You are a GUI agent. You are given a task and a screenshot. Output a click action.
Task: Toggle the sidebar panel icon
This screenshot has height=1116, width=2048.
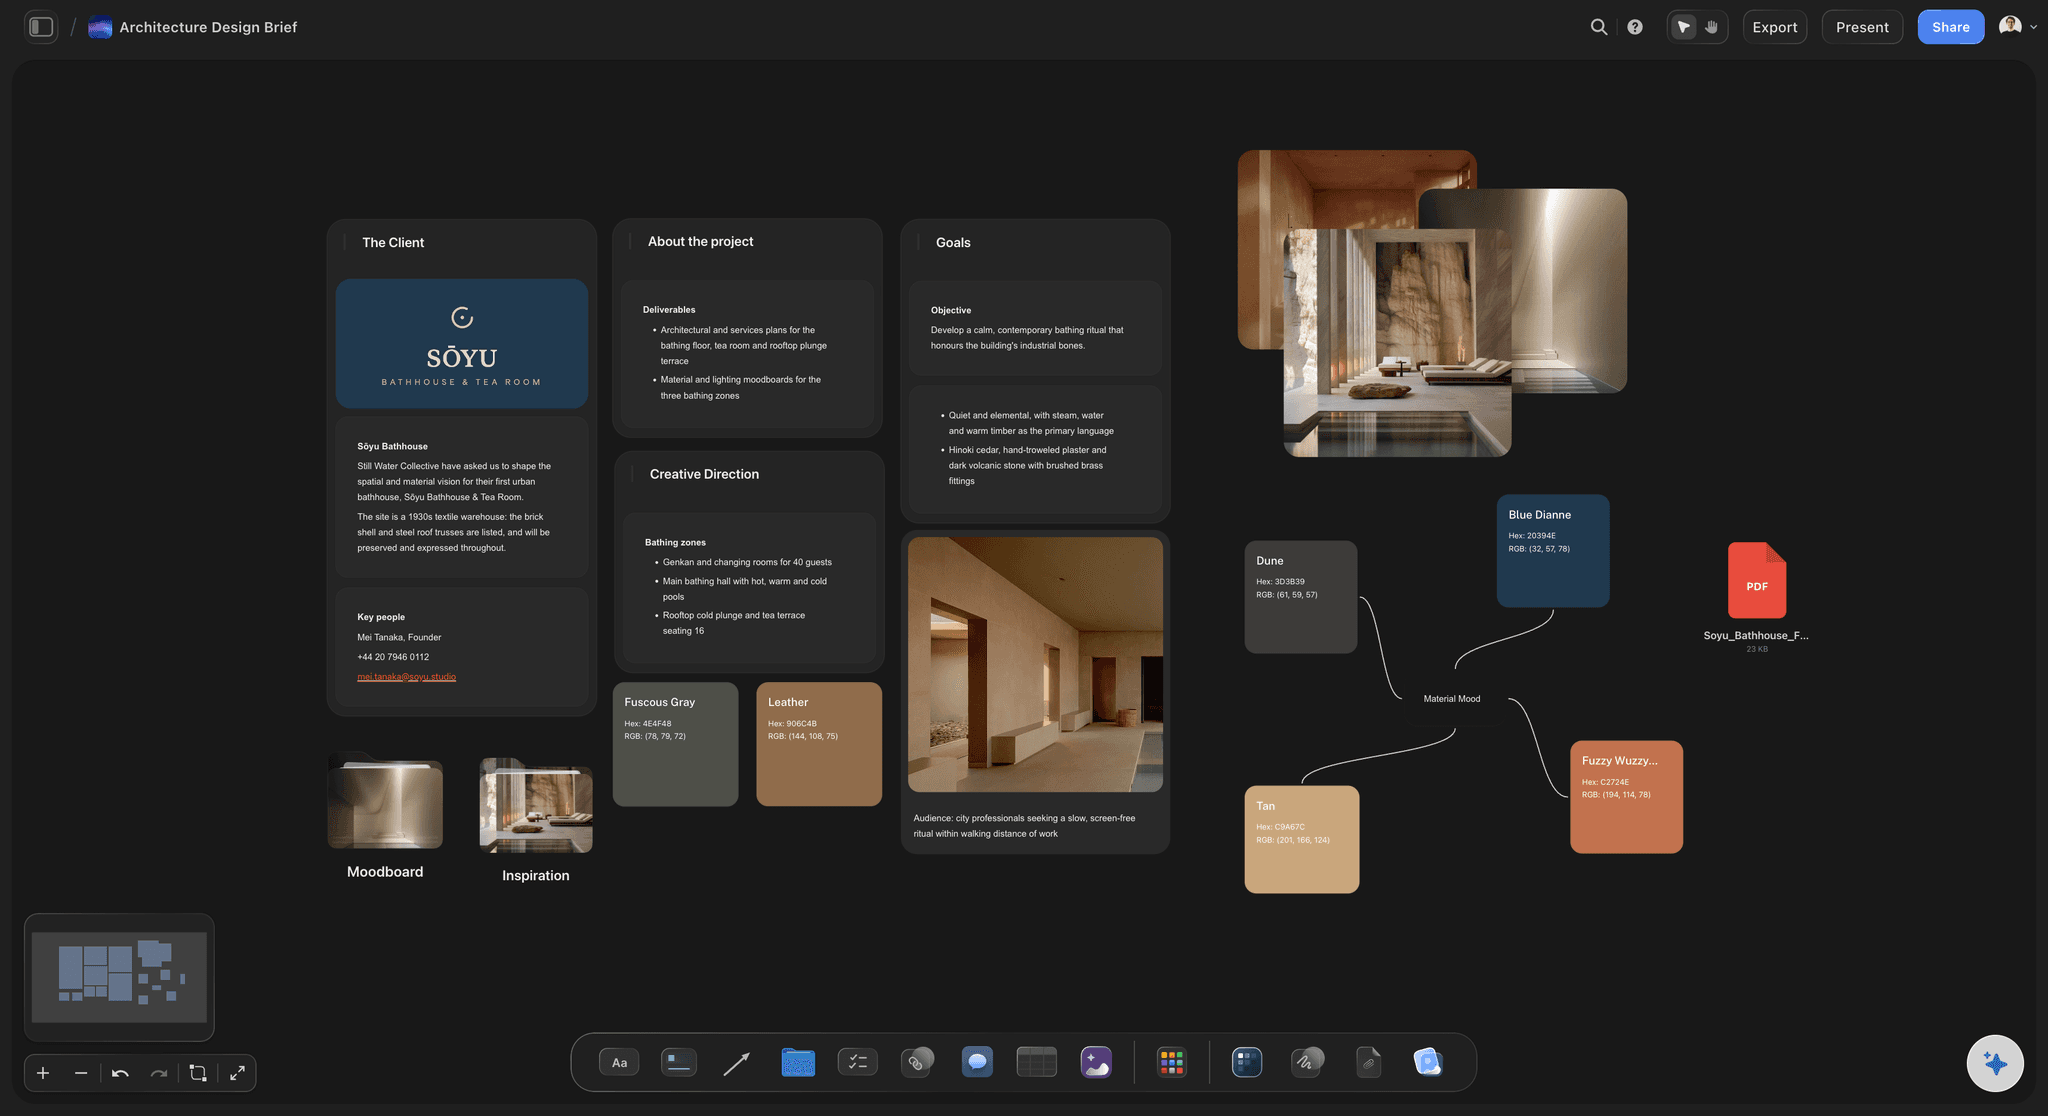pos(41,27)
